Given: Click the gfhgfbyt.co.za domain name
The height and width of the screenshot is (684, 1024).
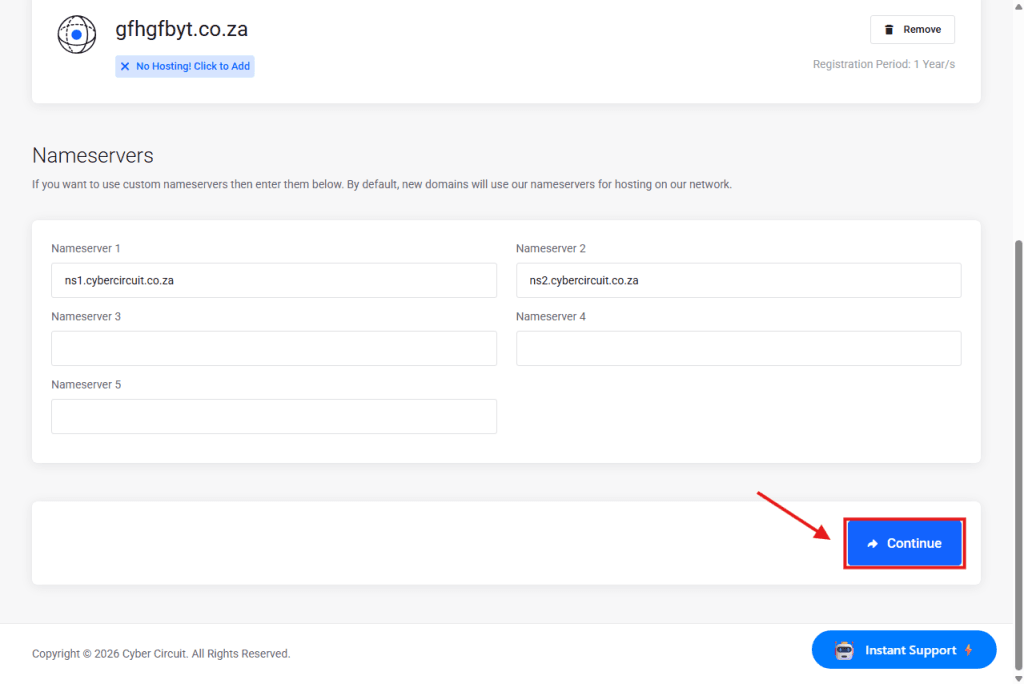Looking at the screenshot, I should [x=181, y=30].
